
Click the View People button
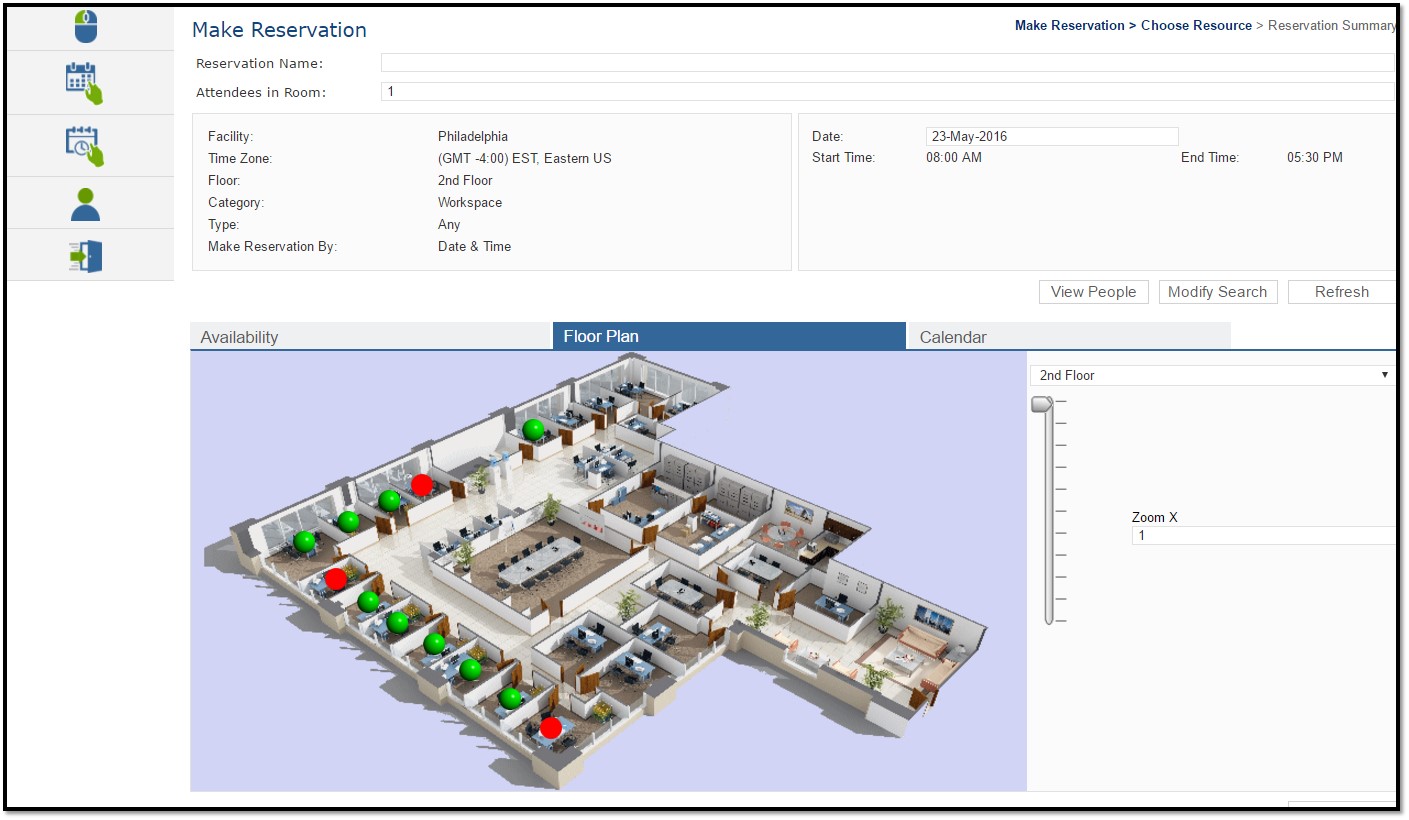pyautogui.click(x=1093, y=292)
